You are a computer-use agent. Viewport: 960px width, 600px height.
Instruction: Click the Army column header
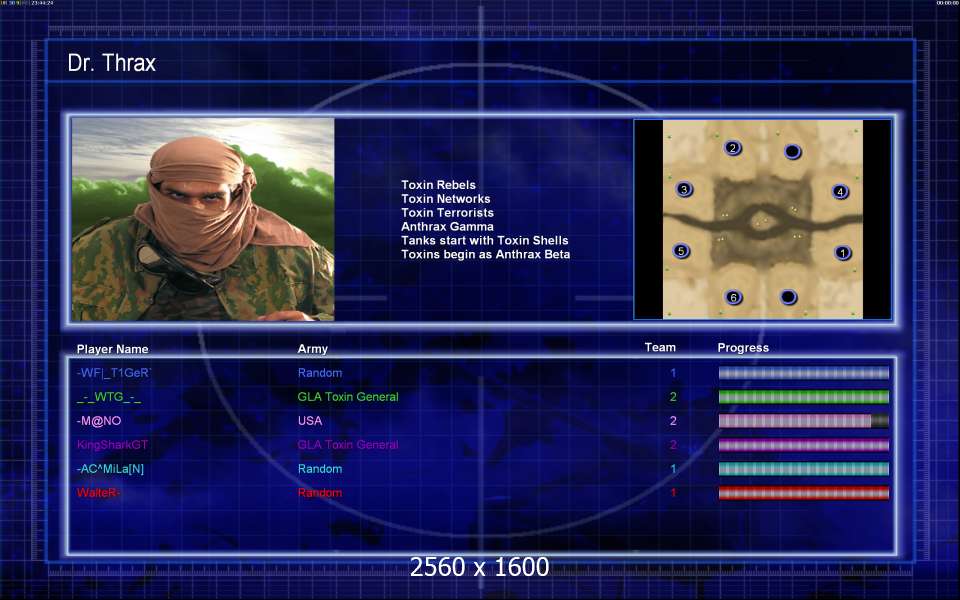click(x=312, y=348)
